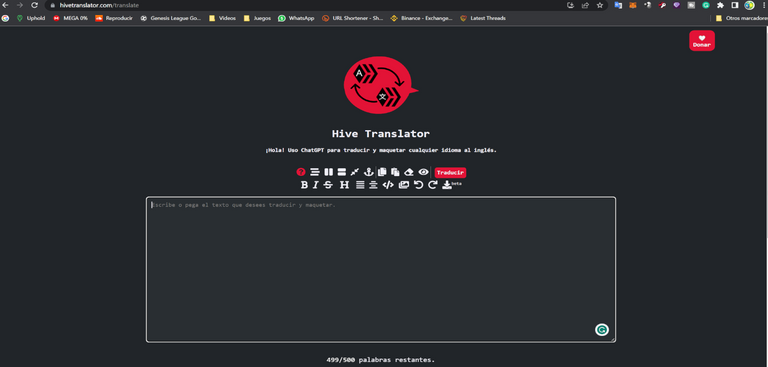Screen dimensions: 768x367
Task: Bookmark this page with the star icon
Action: [600, 5]
